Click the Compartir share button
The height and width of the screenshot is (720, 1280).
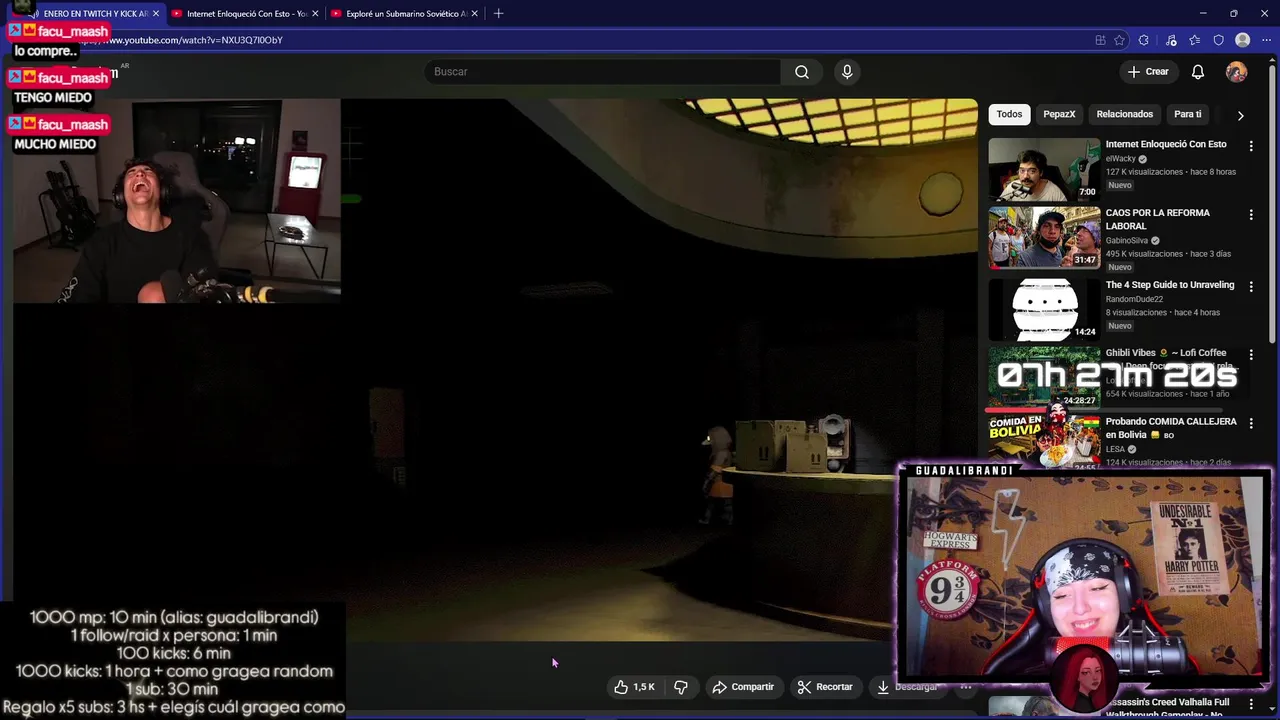[x=743, y=687]
